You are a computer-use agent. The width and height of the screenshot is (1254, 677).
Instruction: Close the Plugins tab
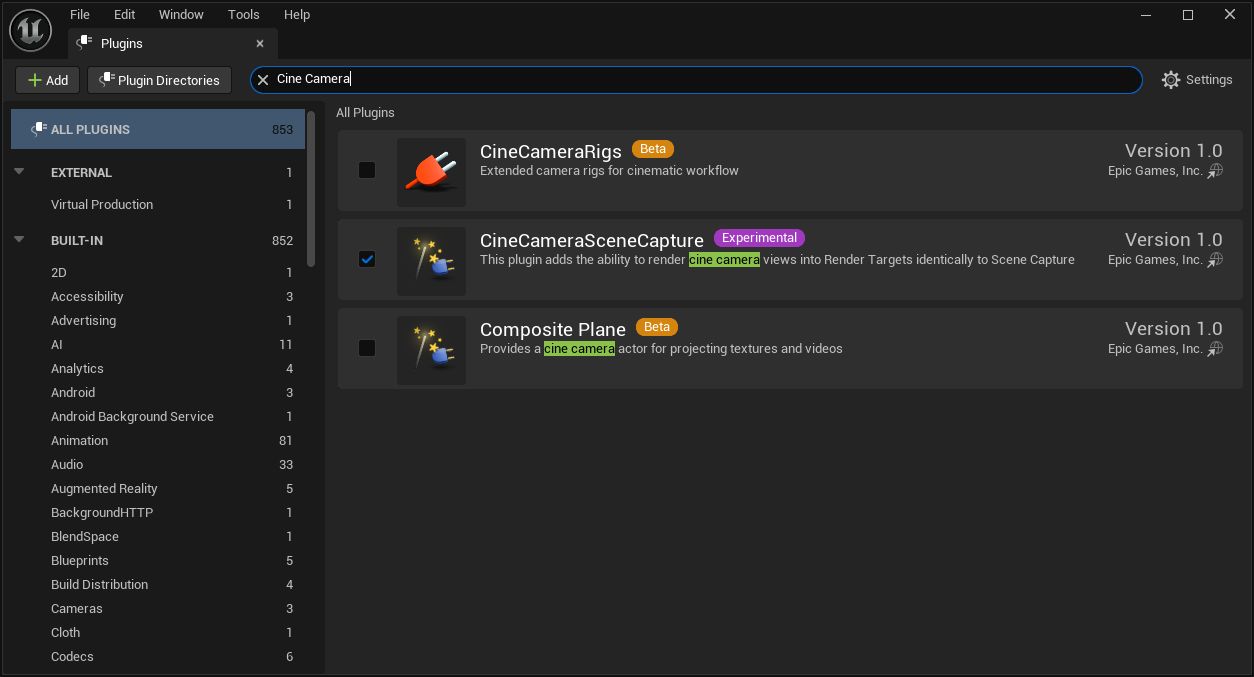pyautogui.click(x=260, y=43)
